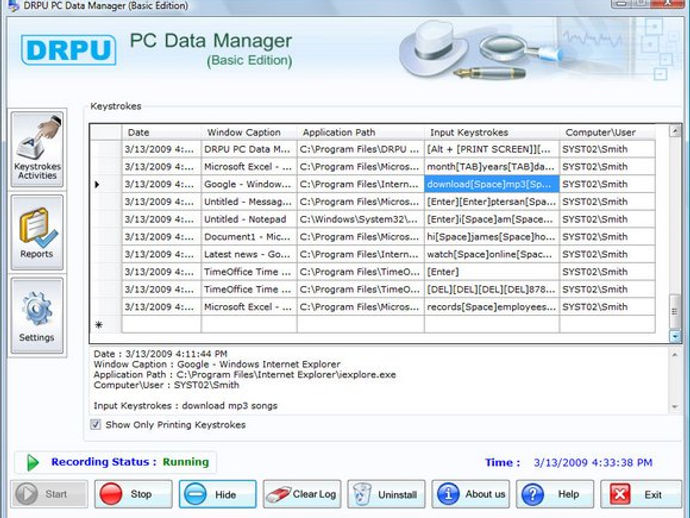Click the details pane scroll down arrow
Image resolution: width=690 pixels, height=518 pixels.
pyautogui.click(x=675, y=407)
